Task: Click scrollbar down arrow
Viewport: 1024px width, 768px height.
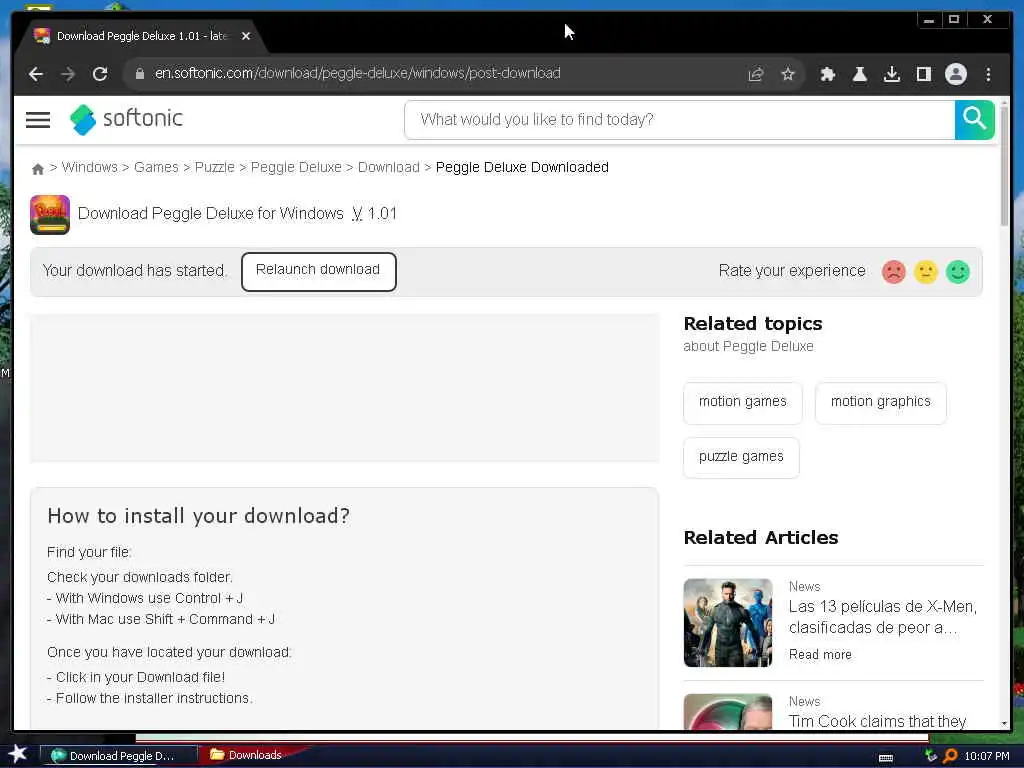Action: 1004,724
